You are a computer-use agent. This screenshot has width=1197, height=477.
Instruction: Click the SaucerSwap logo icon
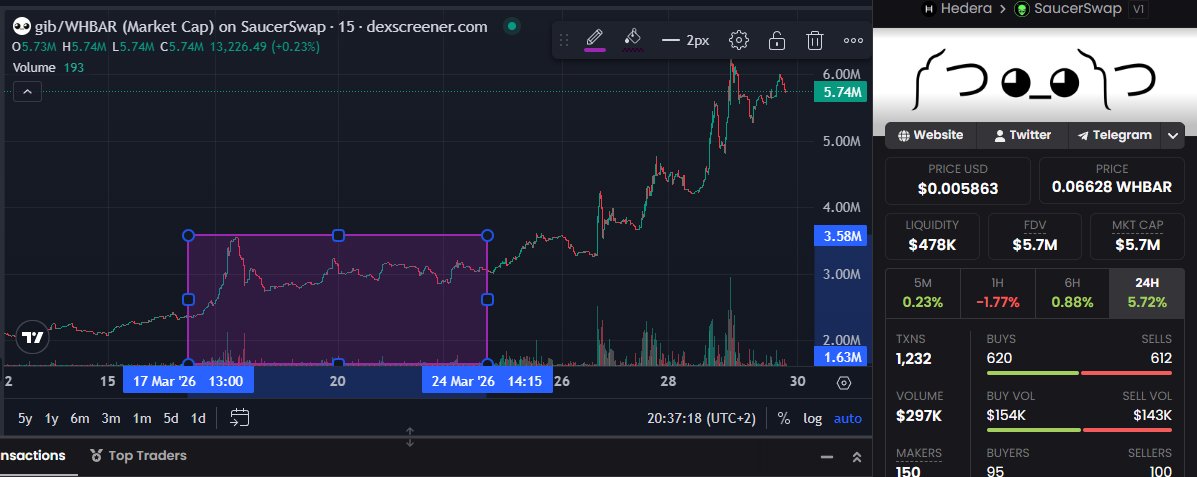point(1021,9)
